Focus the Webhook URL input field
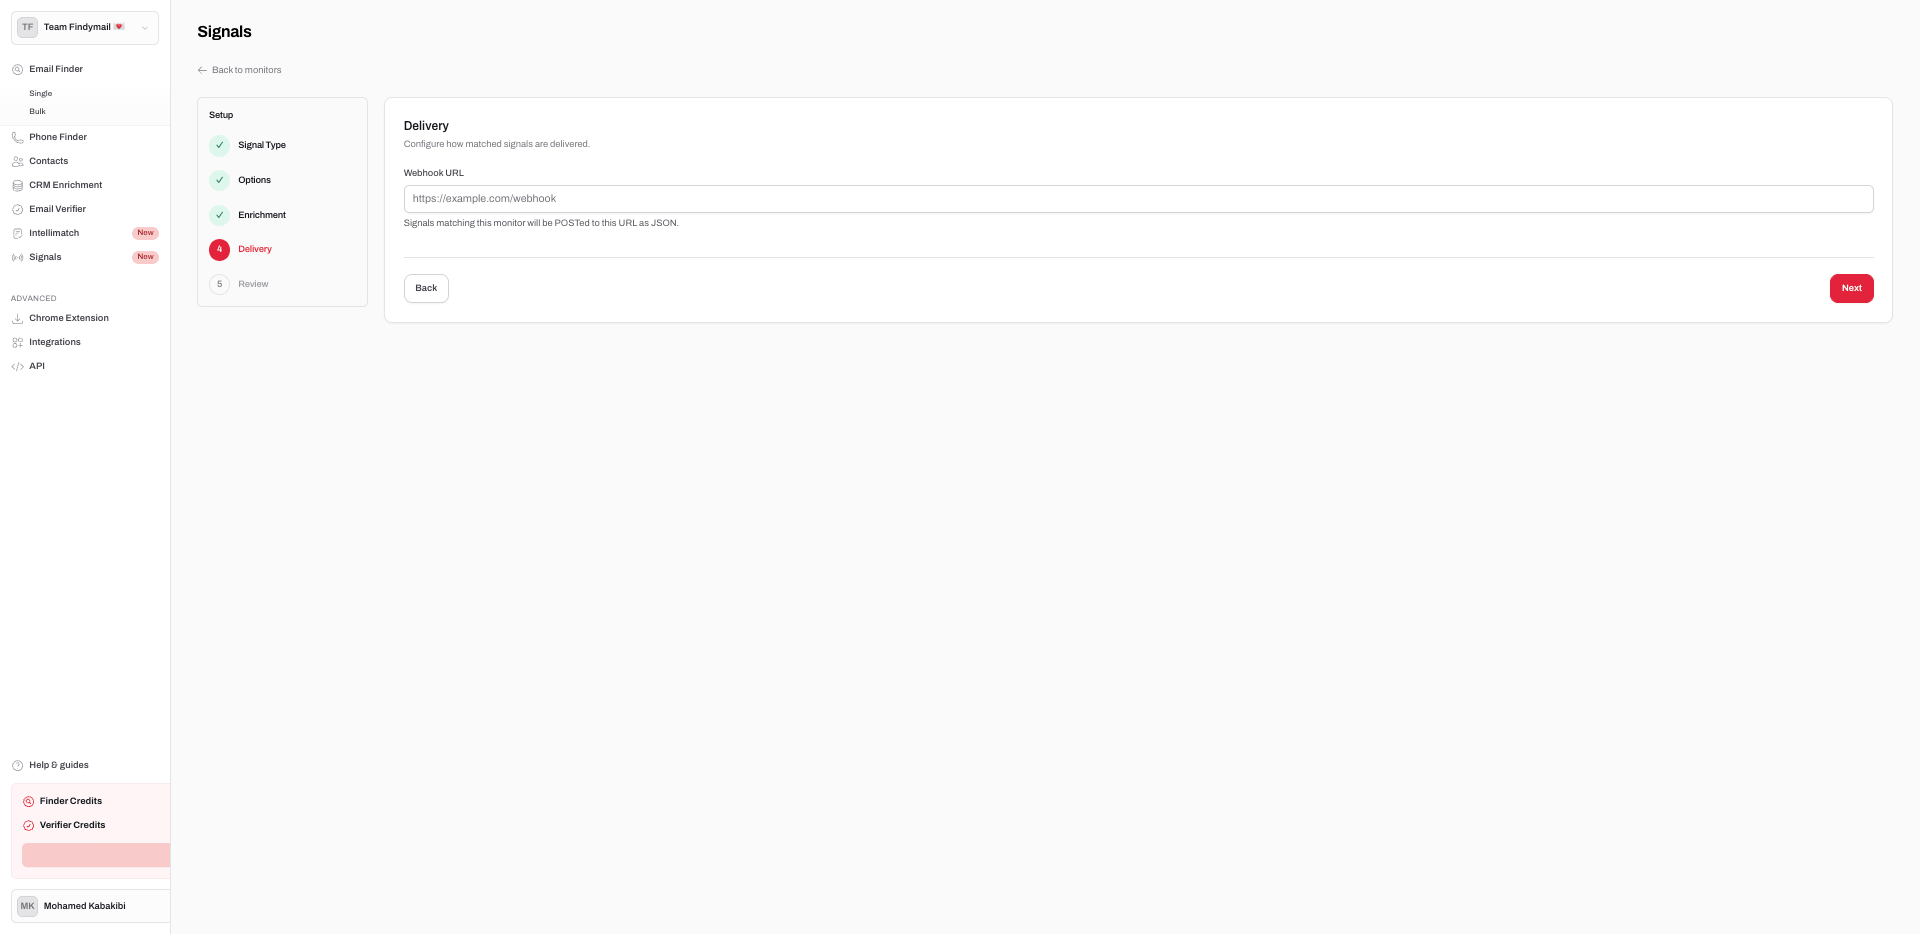Screen dimensions: 1920x934 [1138, 199]
